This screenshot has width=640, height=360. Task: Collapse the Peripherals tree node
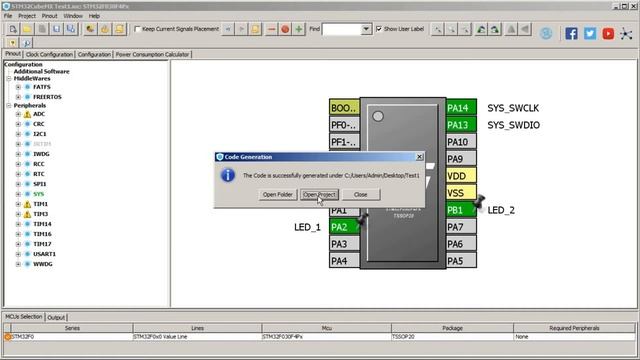(9, 105)
